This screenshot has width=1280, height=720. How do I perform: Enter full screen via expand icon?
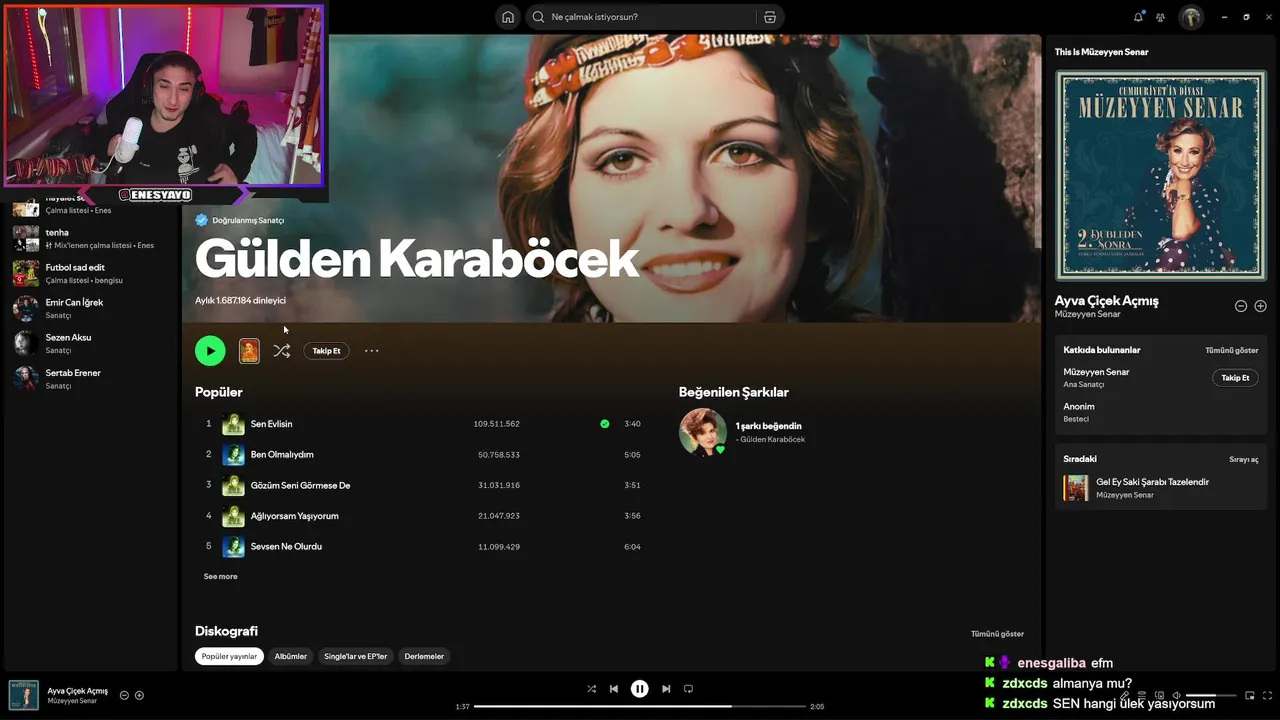(1266, 695)
